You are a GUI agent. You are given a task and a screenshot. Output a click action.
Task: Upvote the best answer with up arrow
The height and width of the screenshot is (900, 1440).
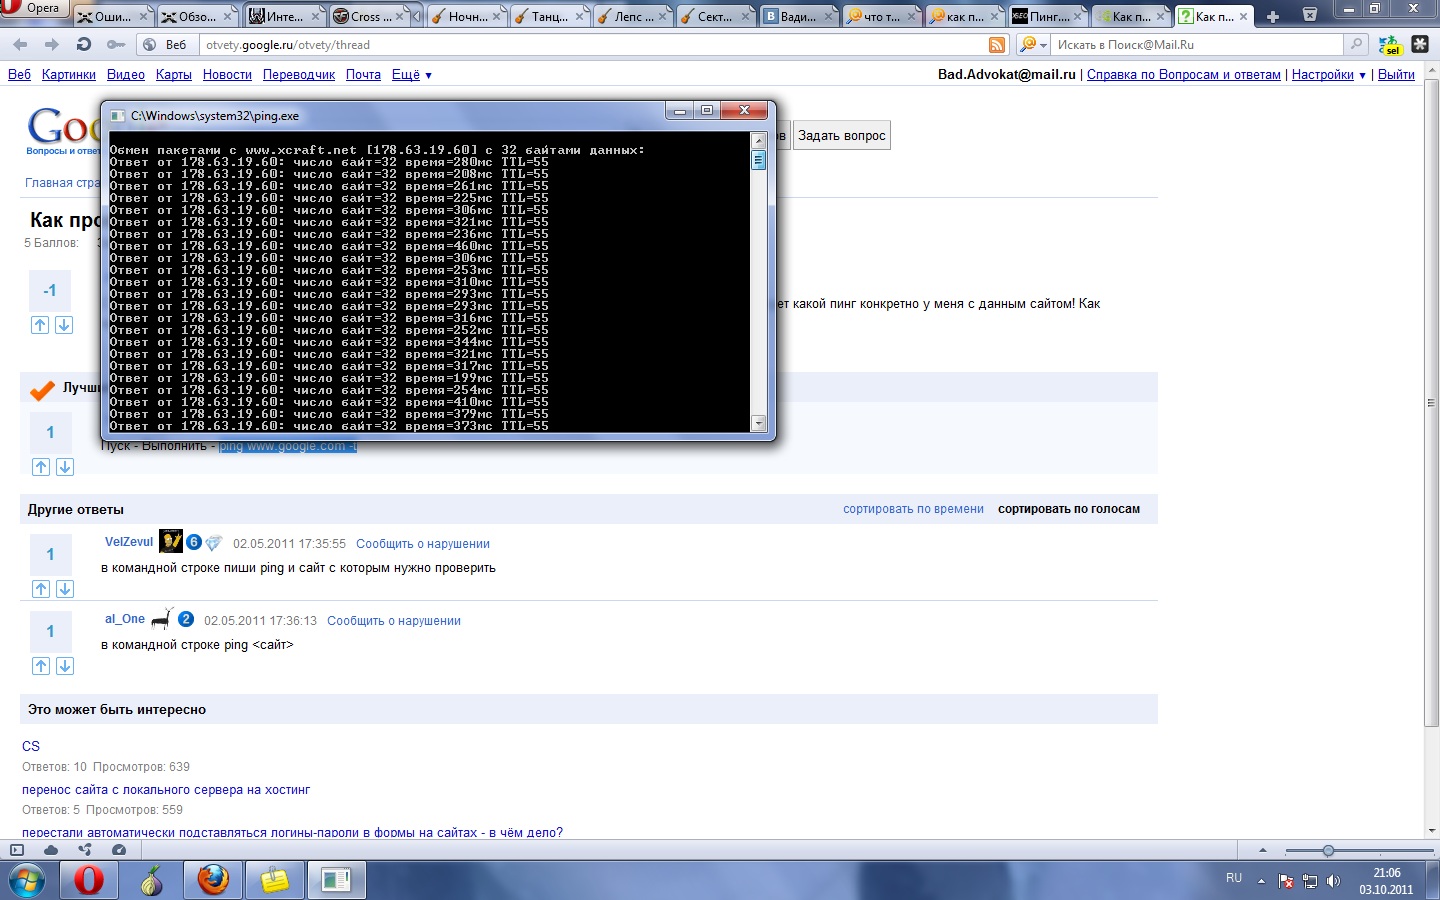(x=41, y=467)
